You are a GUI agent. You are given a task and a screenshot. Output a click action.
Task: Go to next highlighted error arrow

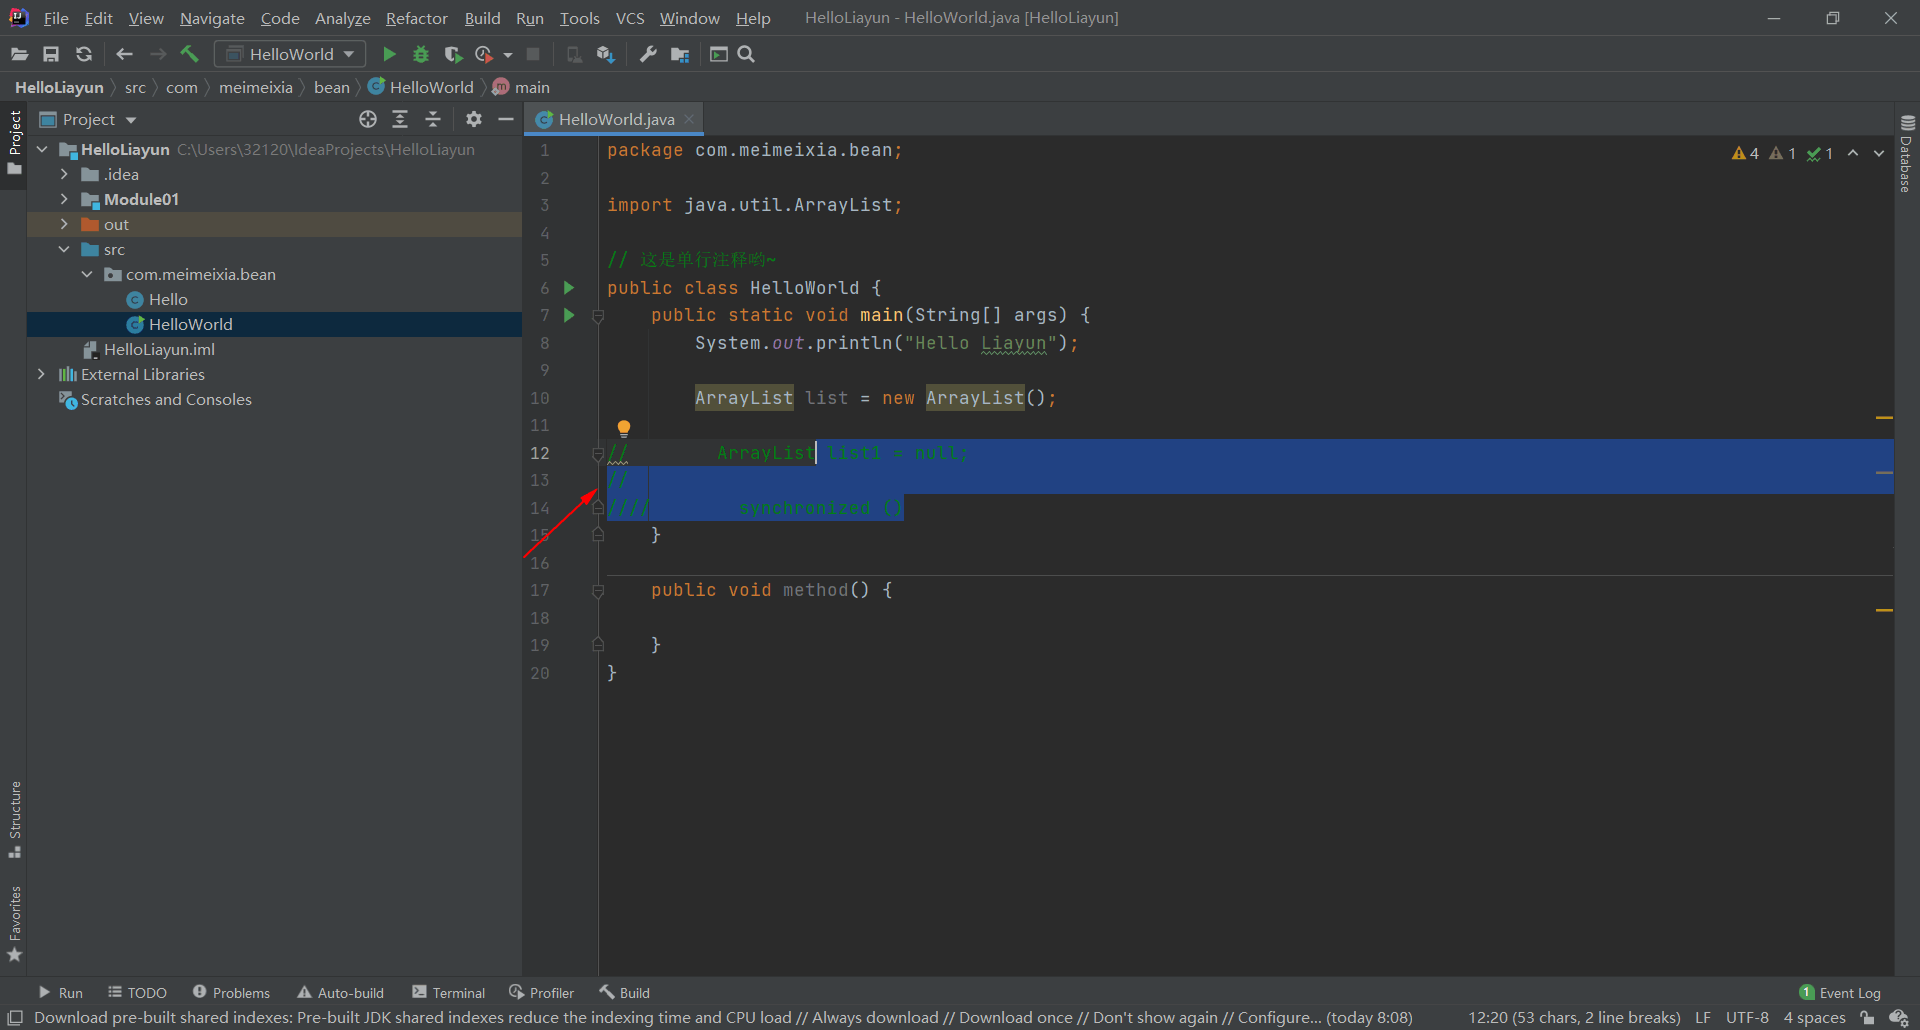[1879, 153]
